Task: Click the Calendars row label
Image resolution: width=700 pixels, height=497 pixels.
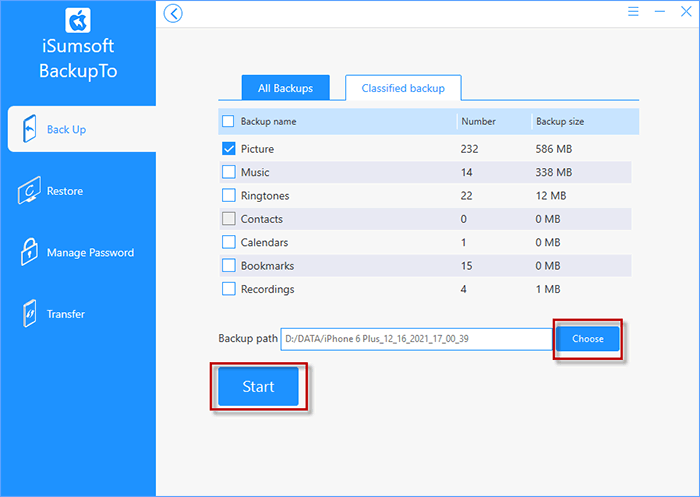Action: (x=264, y=242)
